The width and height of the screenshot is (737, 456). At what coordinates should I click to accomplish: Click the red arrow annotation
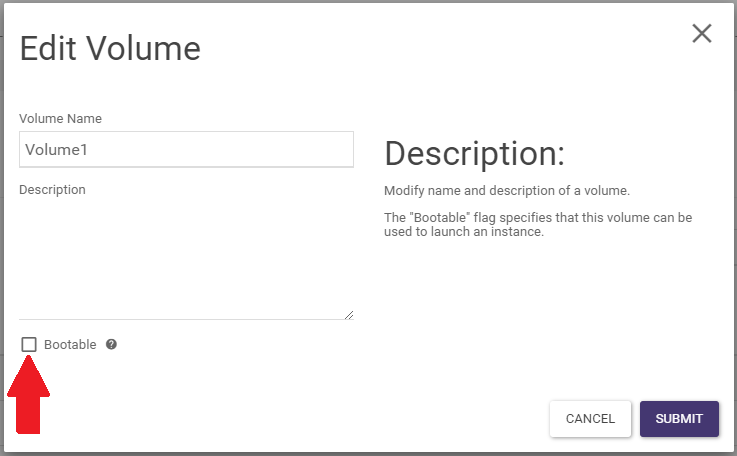click(29, 395)
